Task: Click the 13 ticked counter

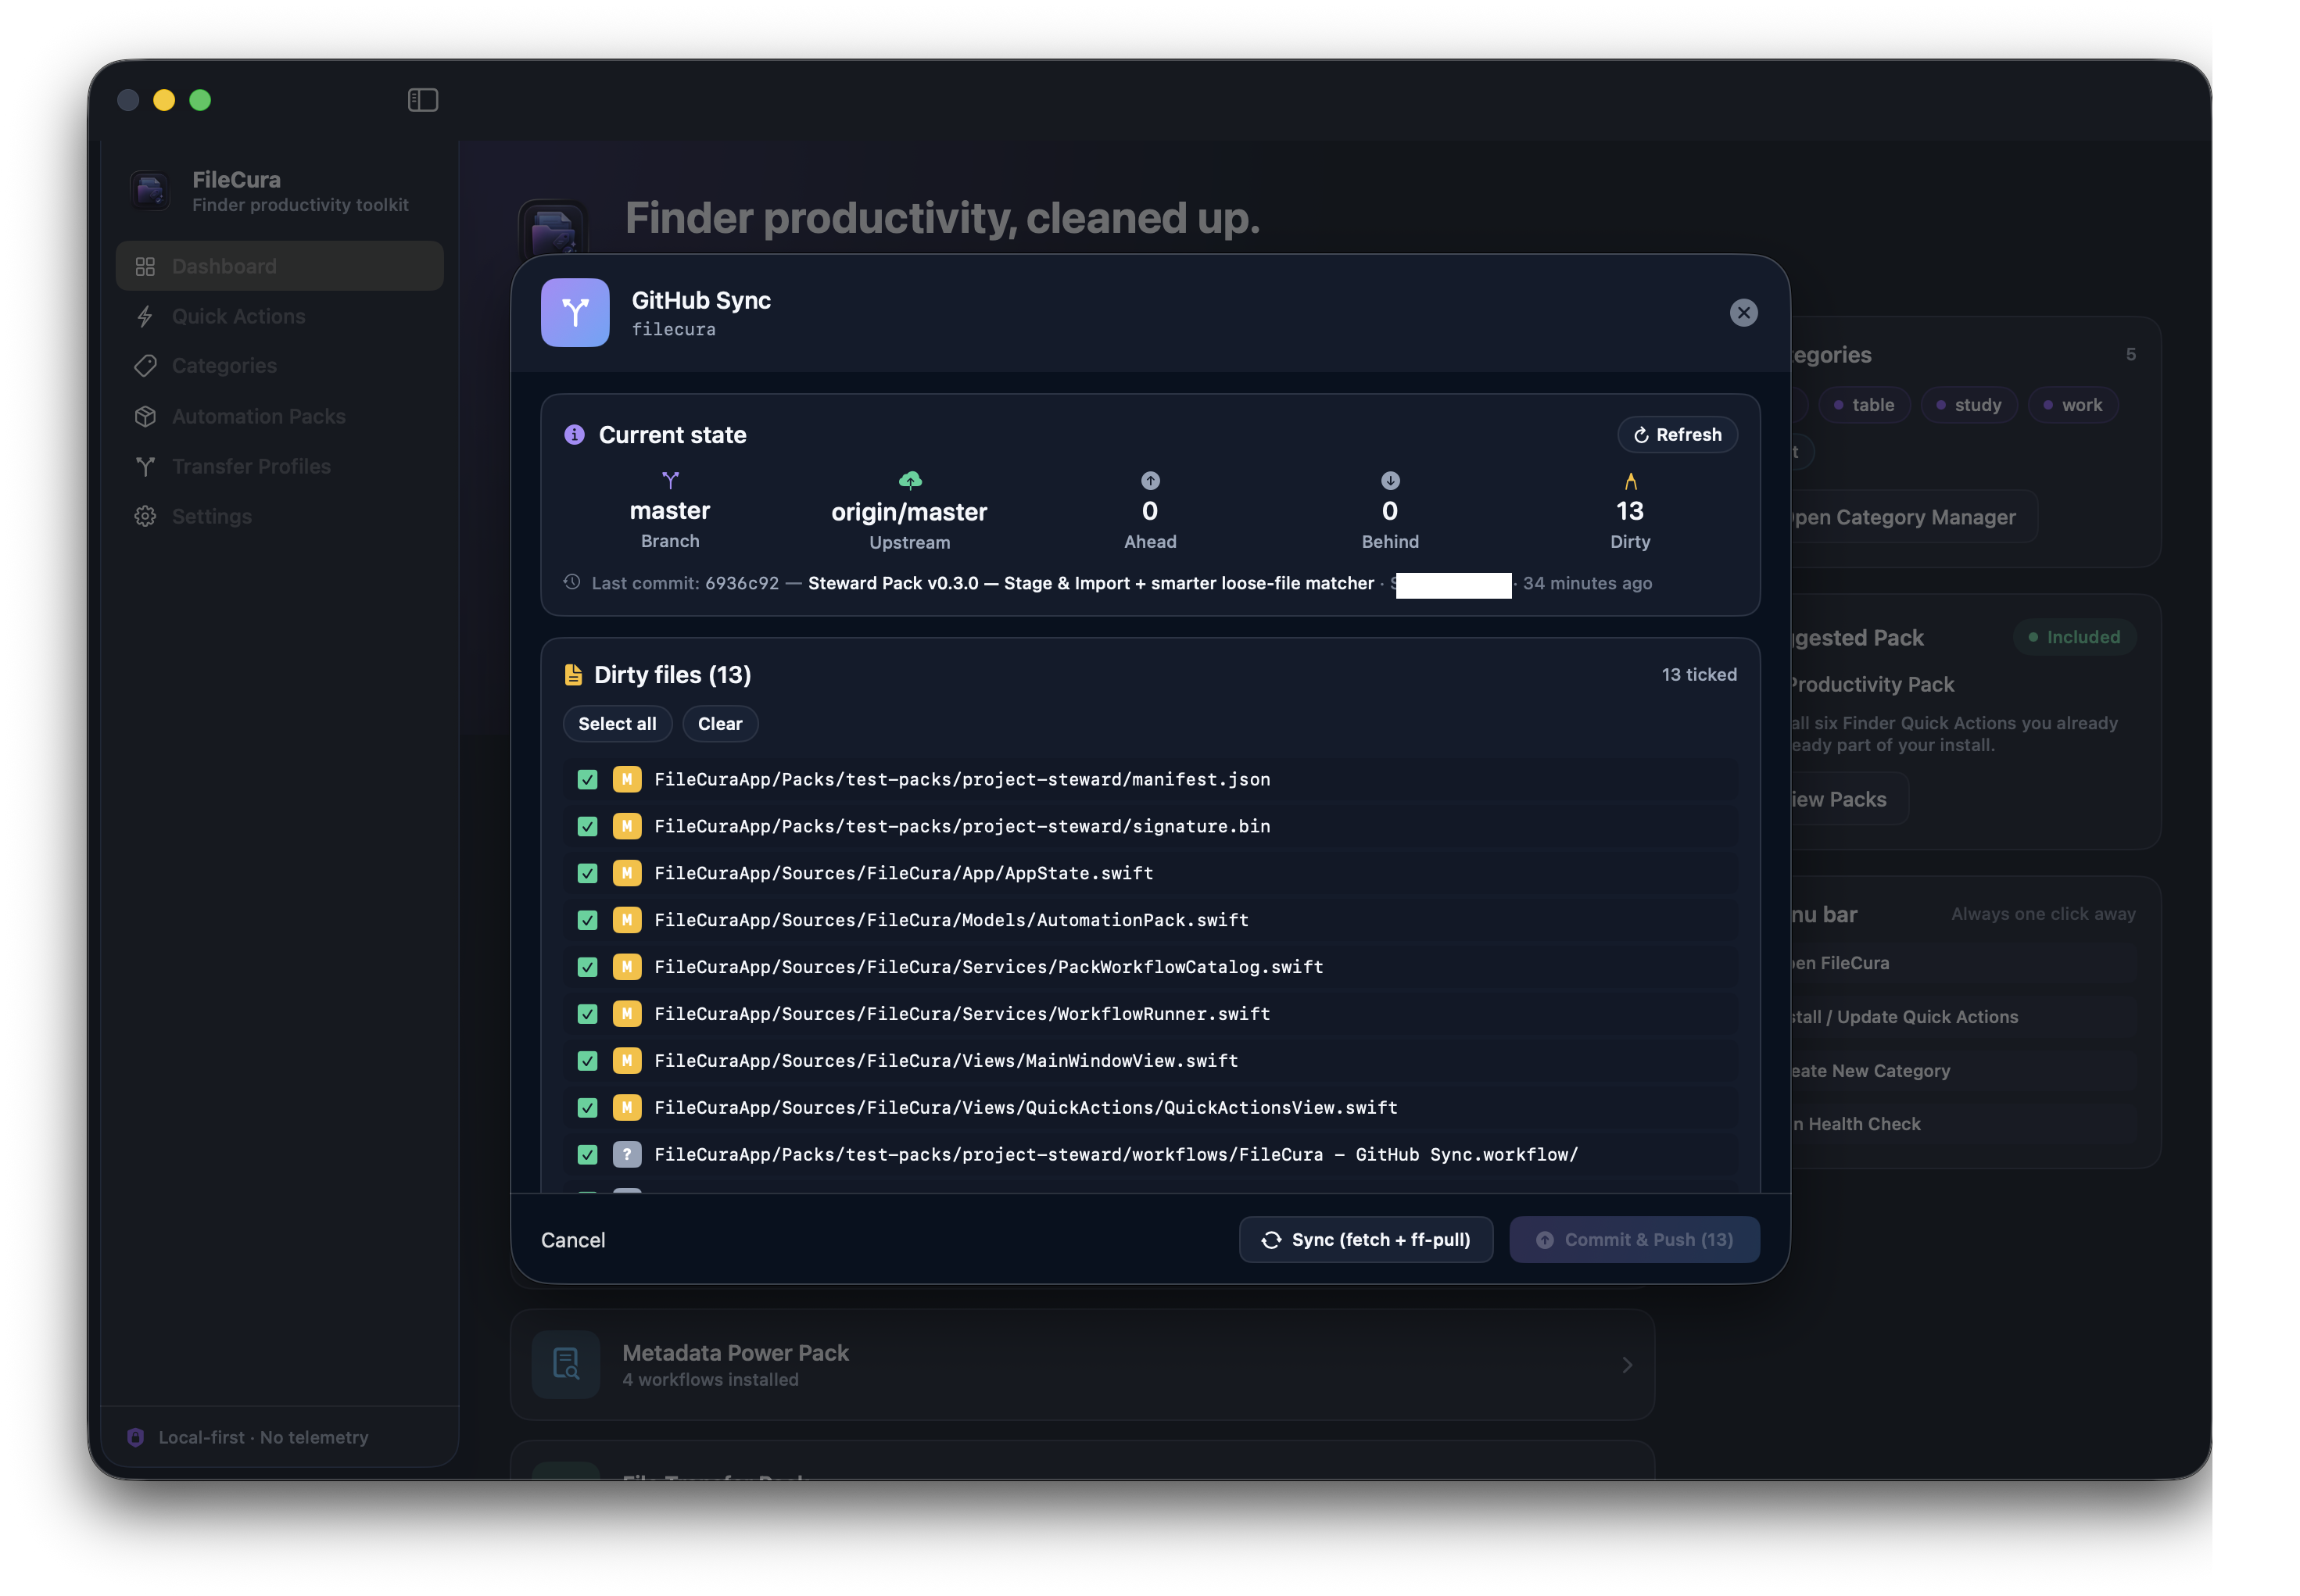Action: point(1698,674)
